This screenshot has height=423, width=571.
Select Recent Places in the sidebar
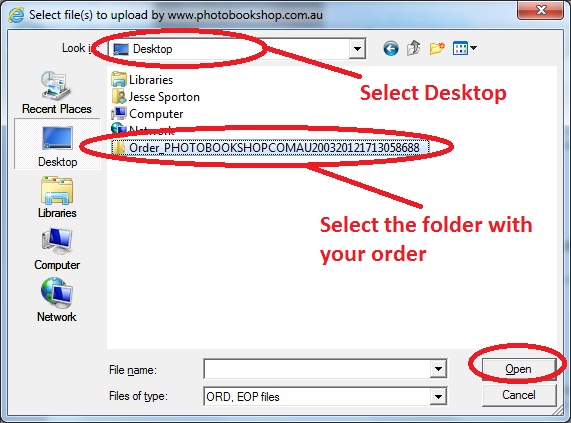56,93
